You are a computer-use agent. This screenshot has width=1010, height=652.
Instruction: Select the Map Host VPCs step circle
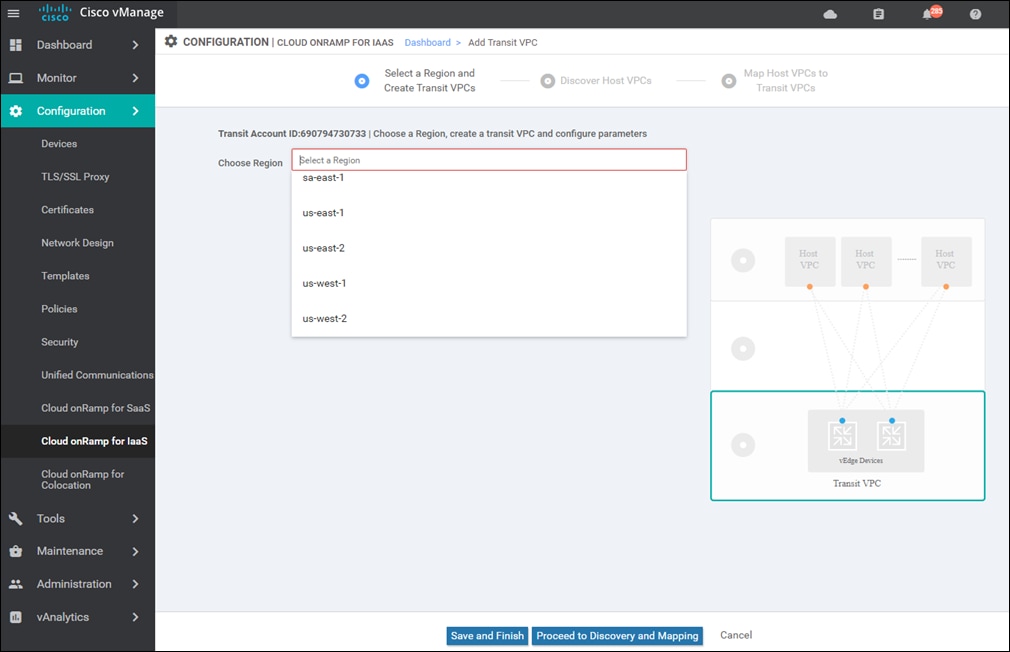pos(729,81)
